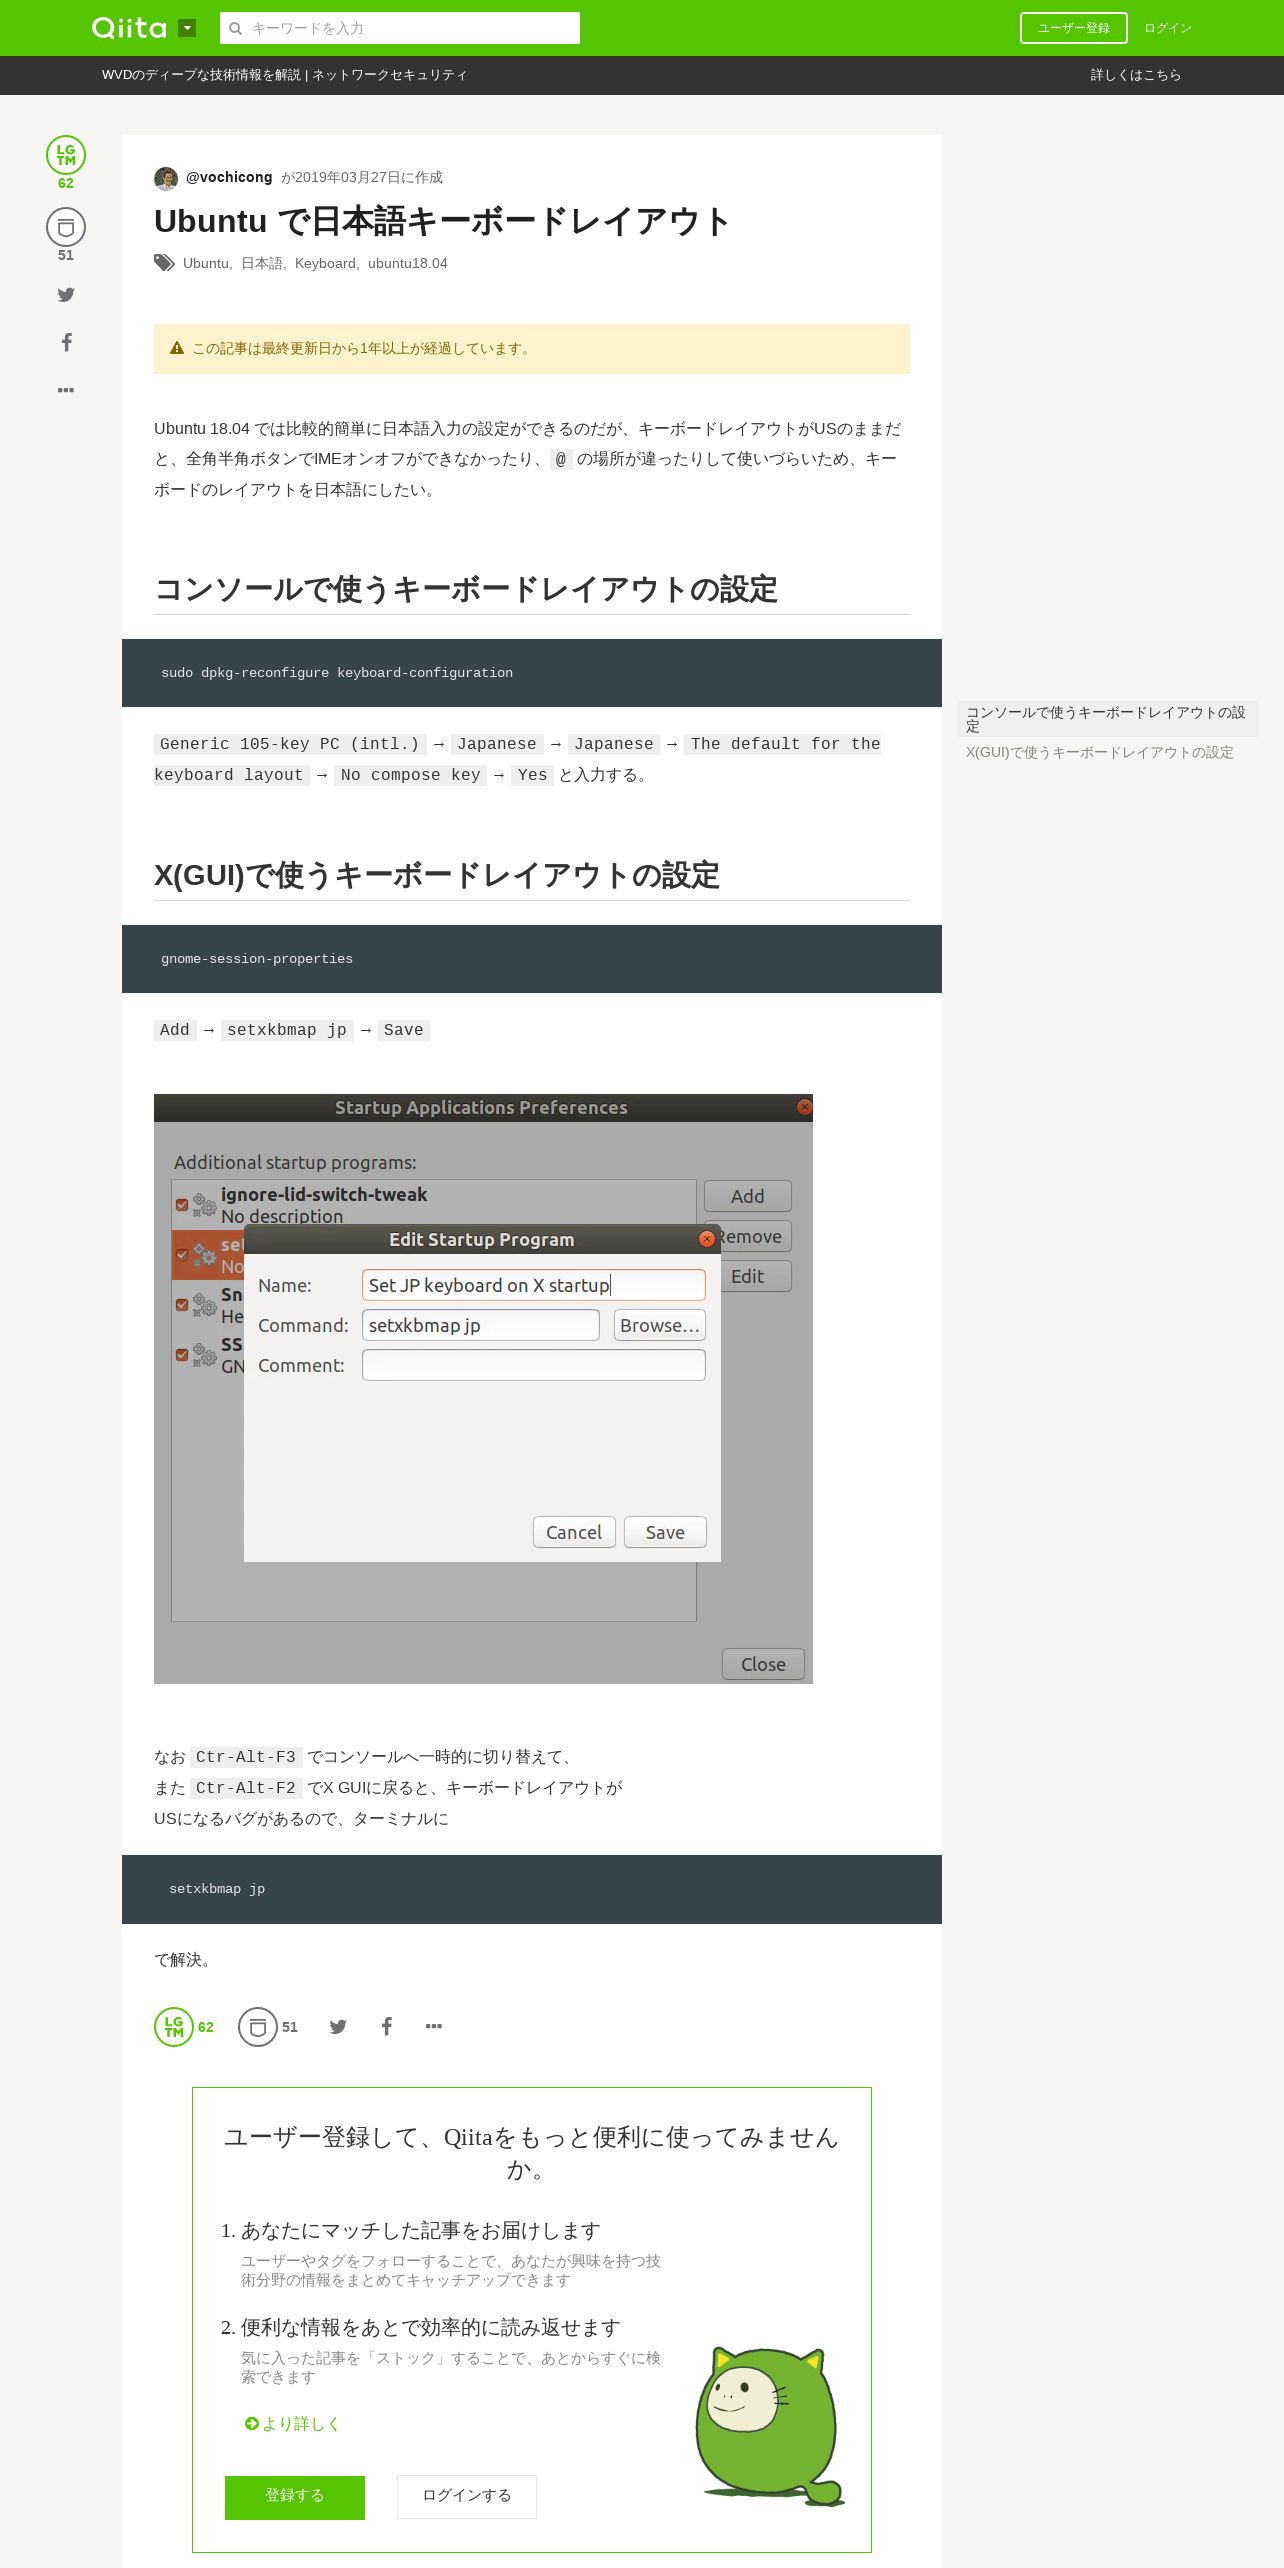Viewport: 1284px width, 2568px height.
Task: Click the gnome-session-properties code block
Action: tap(532, 959)
